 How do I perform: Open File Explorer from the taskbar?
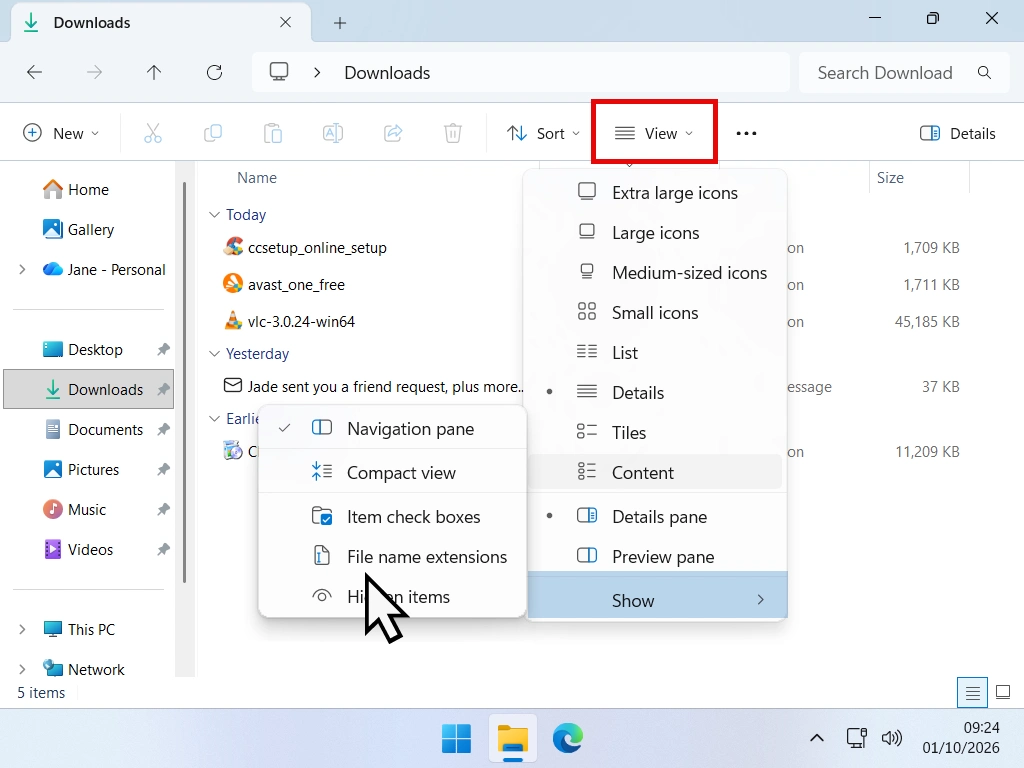click(513, 739)
